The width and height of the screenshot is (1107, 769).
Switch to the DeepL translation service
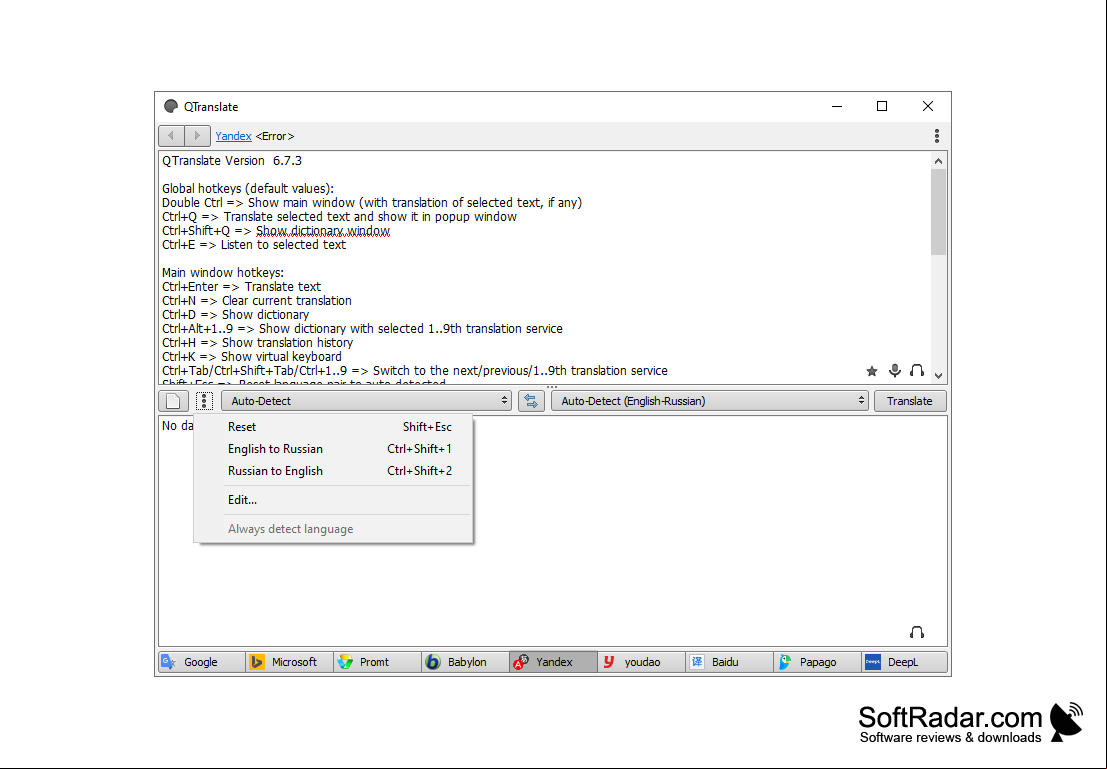point(904,662)
